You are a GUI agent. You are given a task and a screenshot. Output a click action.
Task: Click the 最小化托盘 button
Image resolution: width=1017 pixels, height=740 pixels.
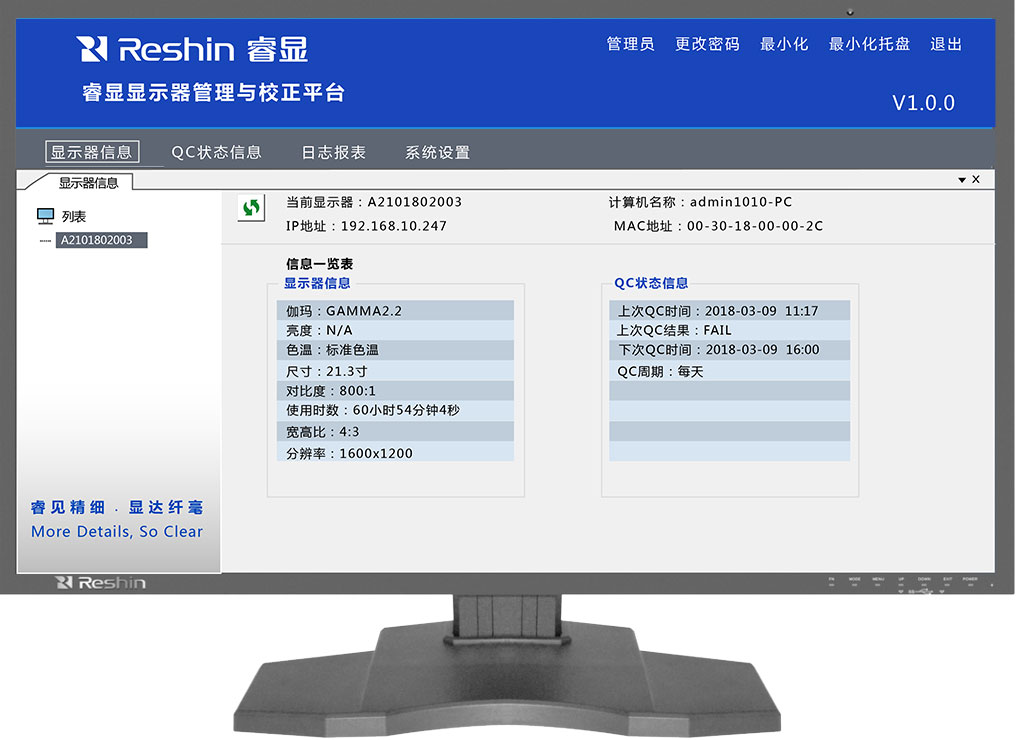(x=869, y=44)
